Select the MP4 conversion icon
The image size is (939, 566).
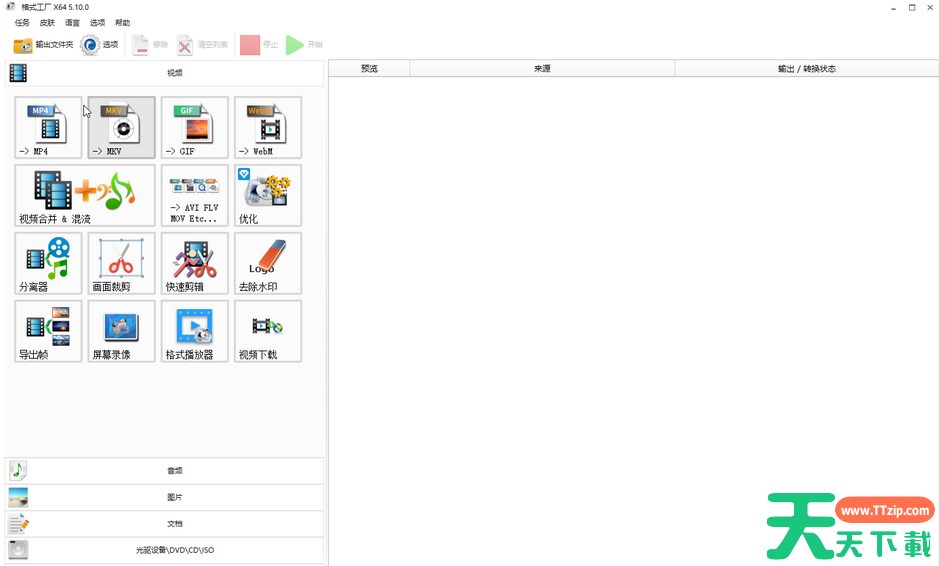pos(48,127)
